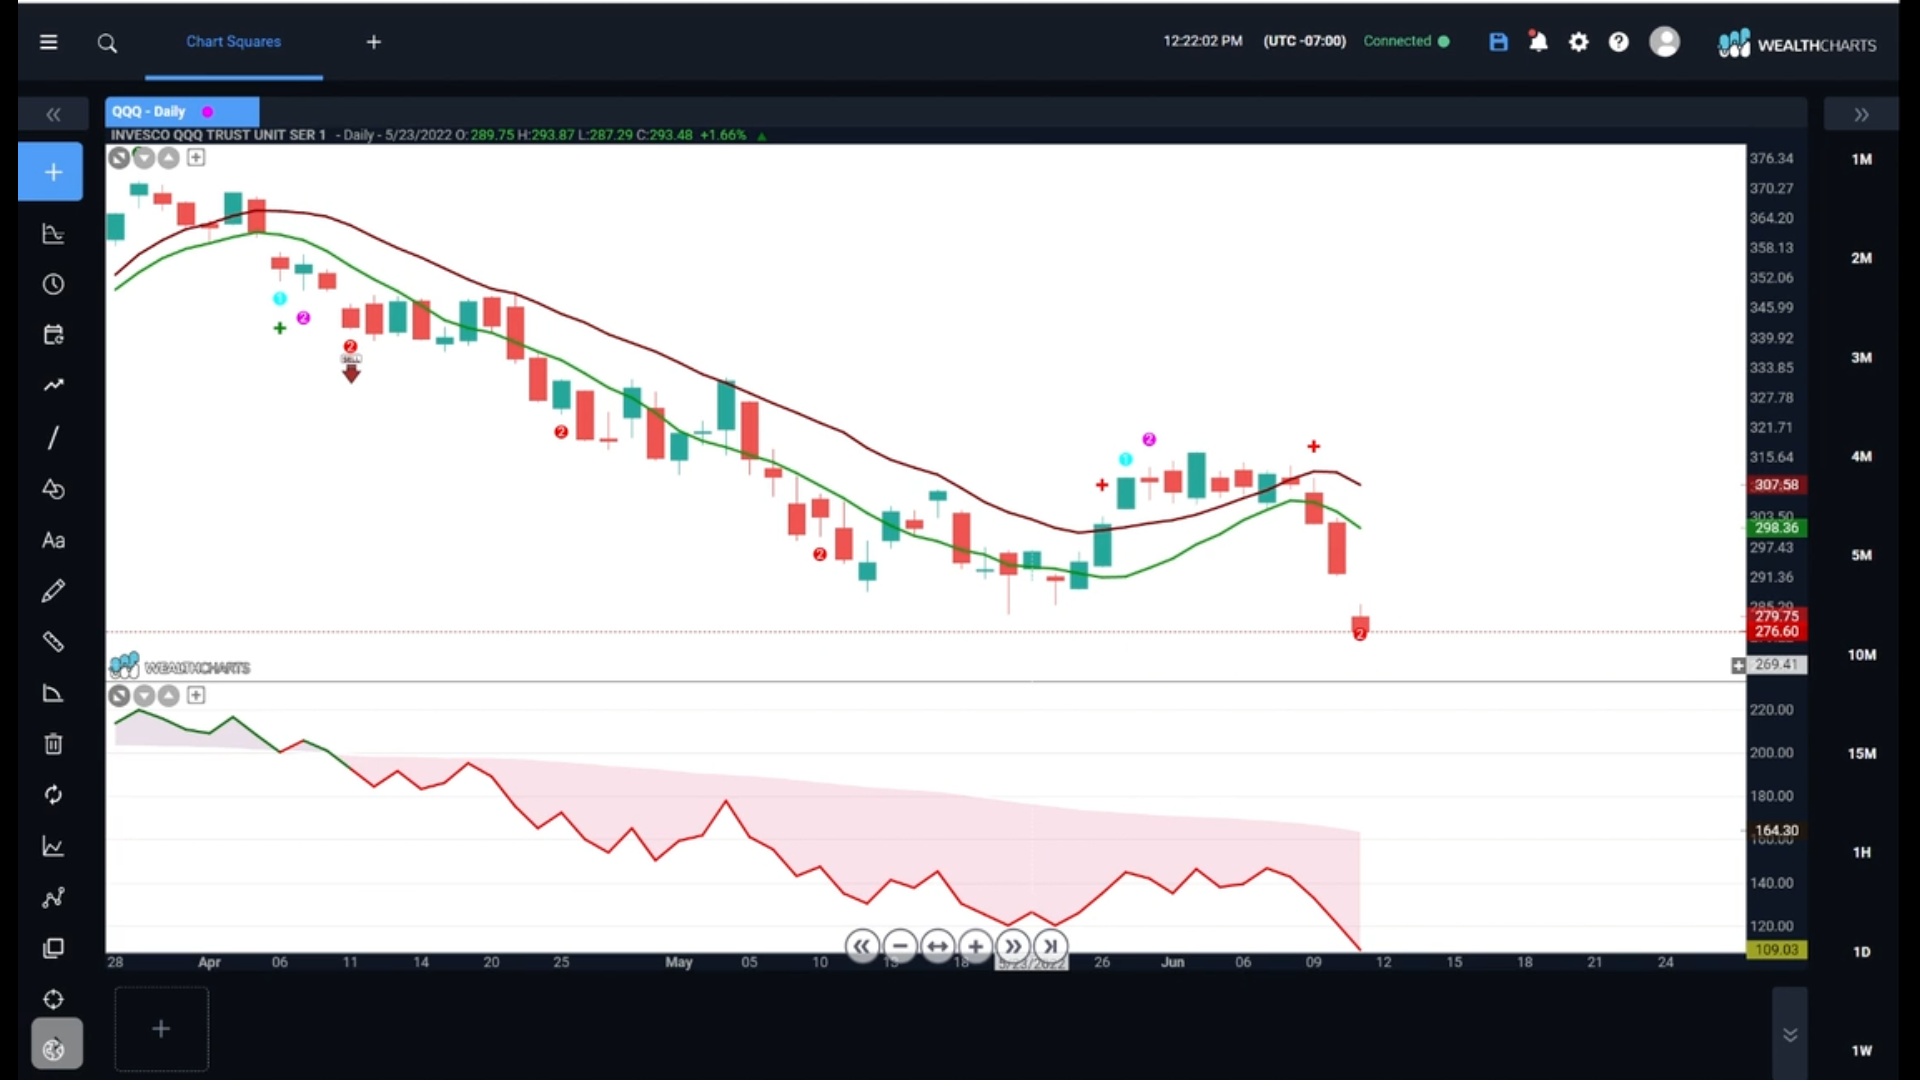Select the 4M timeframe

click(x=1861, y=456)
